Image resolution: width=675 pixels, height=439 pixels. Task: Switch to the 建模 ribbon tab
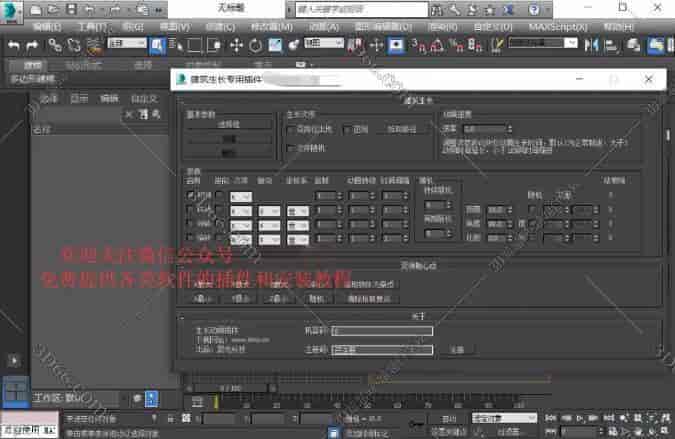point(28,65)
